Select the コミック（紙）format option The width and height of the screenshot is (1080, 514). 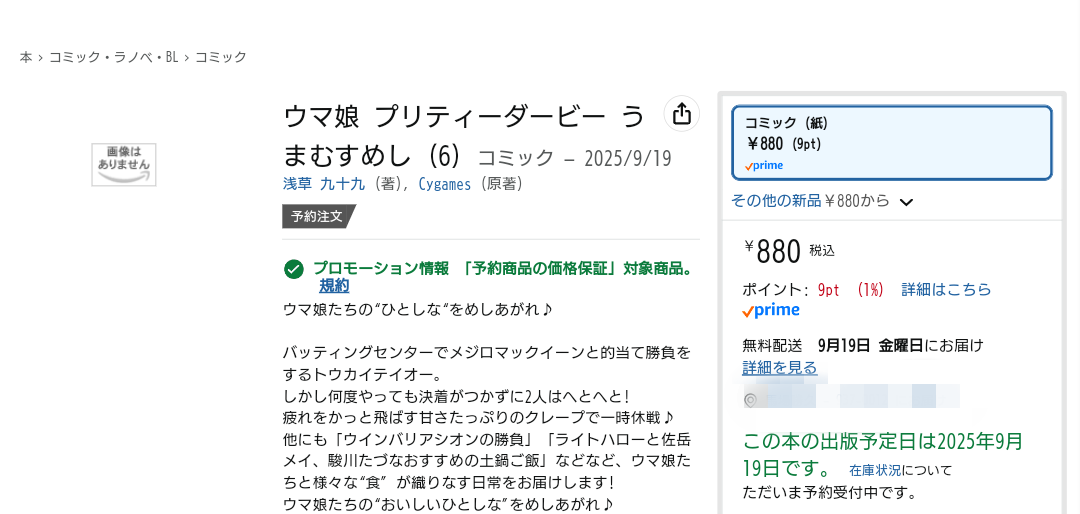(x=891, y=143)
